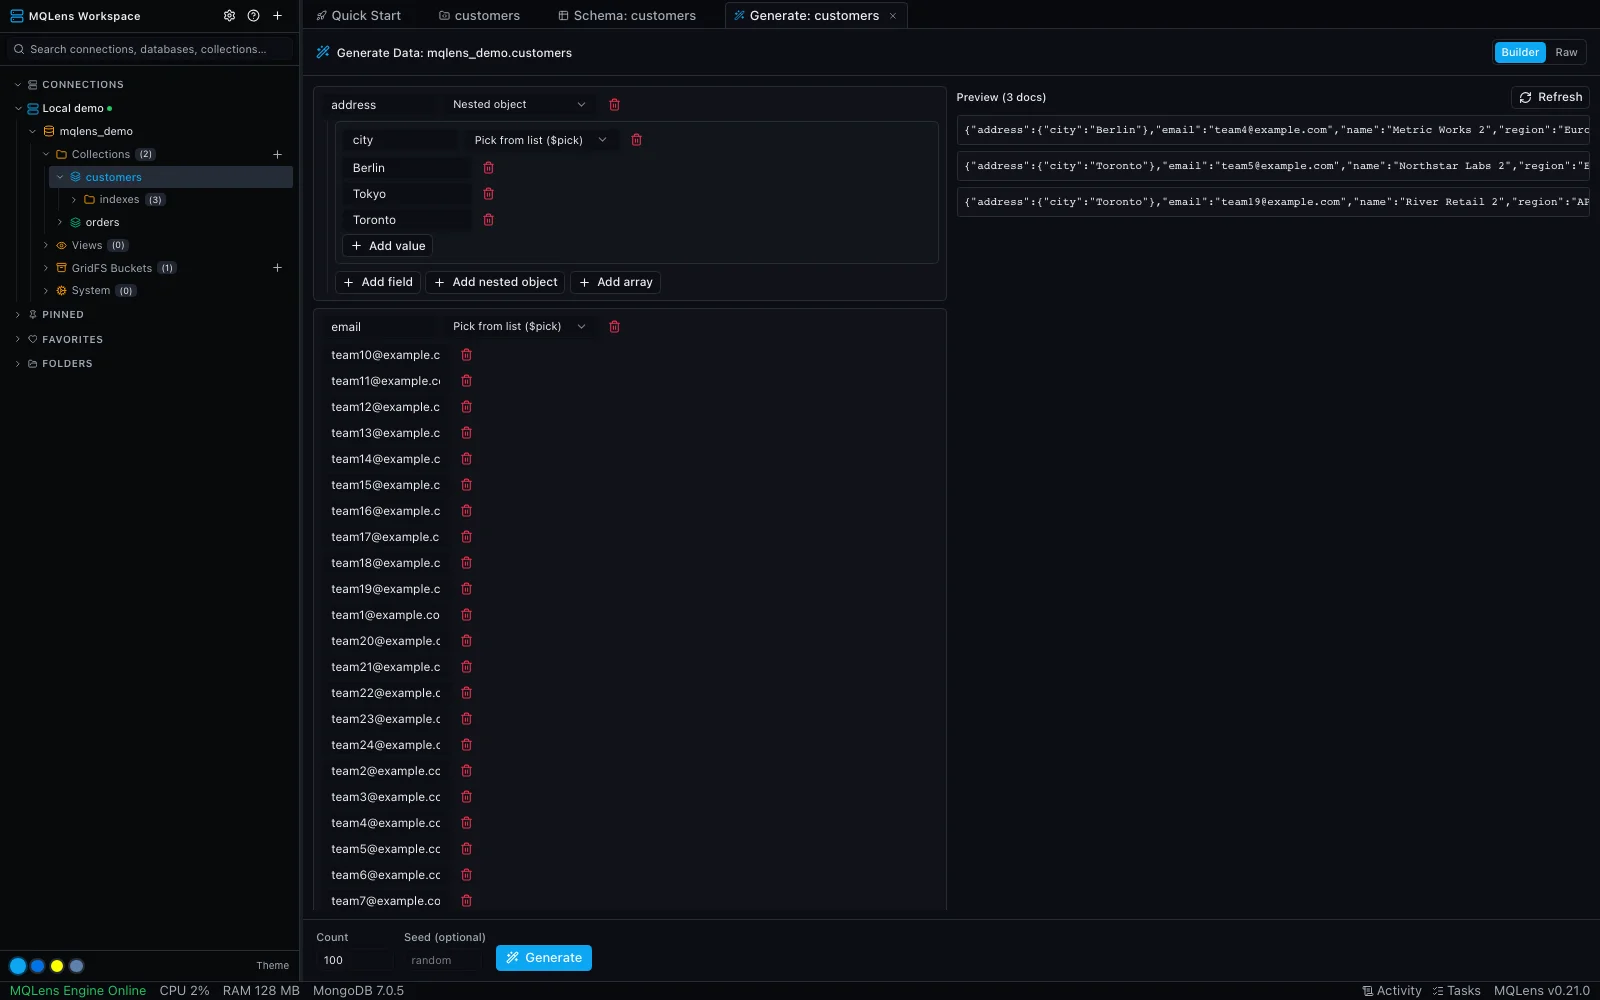Image resolution: width=1600 pixels, height=1000 pixels.
Task: Select the yellow theme color dot
Action: 57,966
